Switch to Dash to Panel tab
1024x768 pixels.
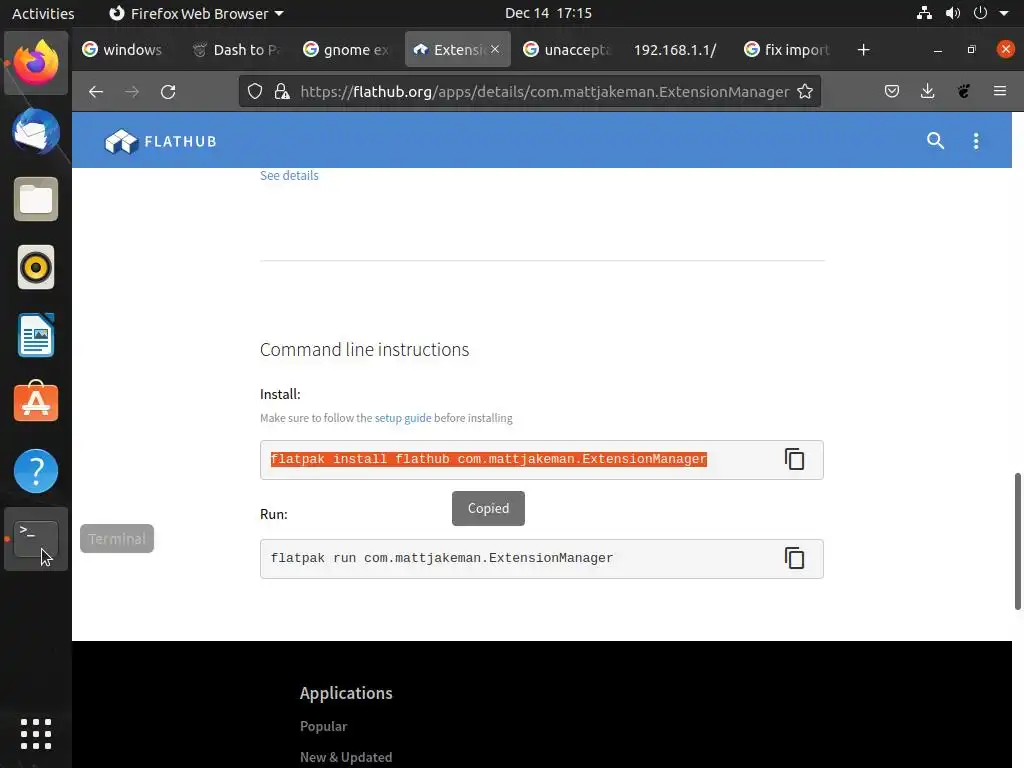(236, 50)
